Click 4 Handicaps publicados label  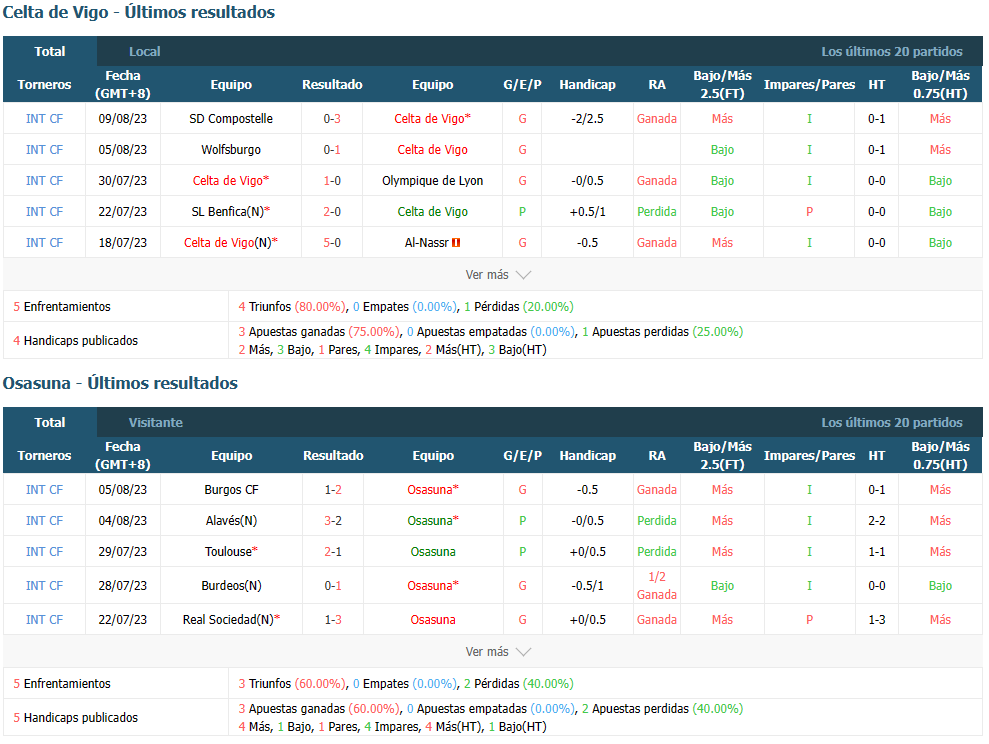coord(75,340)
